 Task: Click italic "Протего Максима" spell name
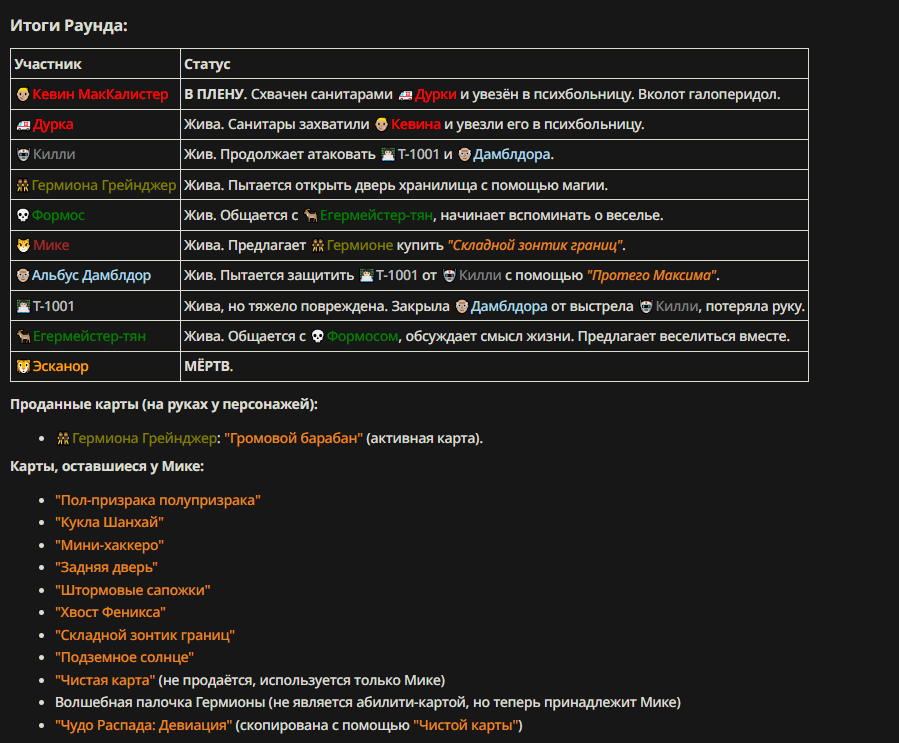pos(651,276)
